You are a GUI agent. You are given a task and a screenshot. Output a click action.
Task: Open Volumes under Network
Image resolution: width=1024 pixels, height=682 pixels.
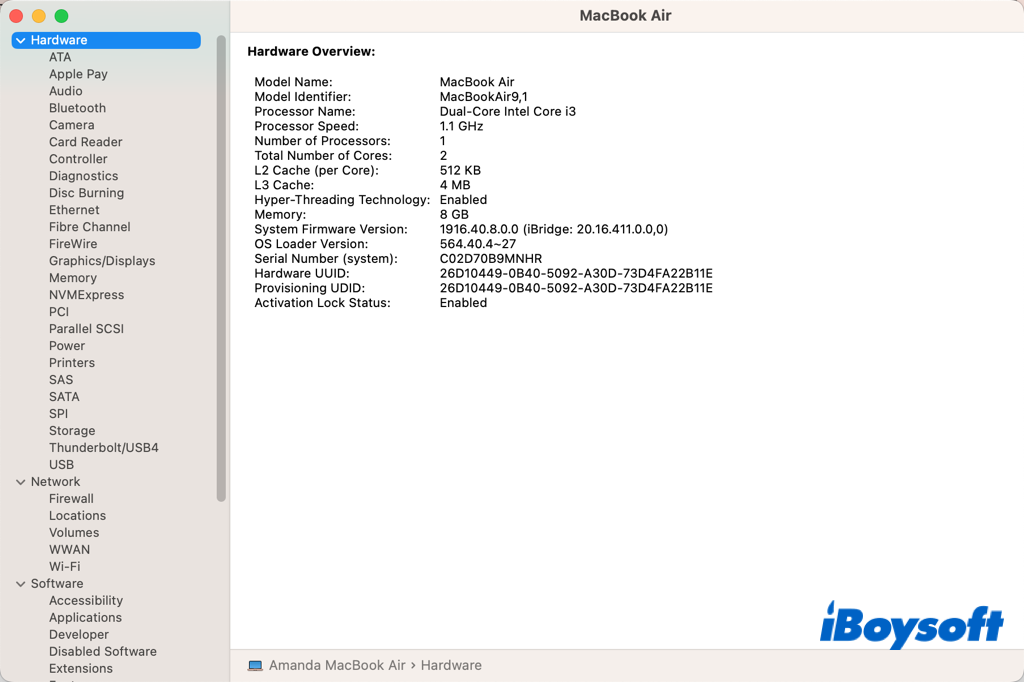(74, 533)
